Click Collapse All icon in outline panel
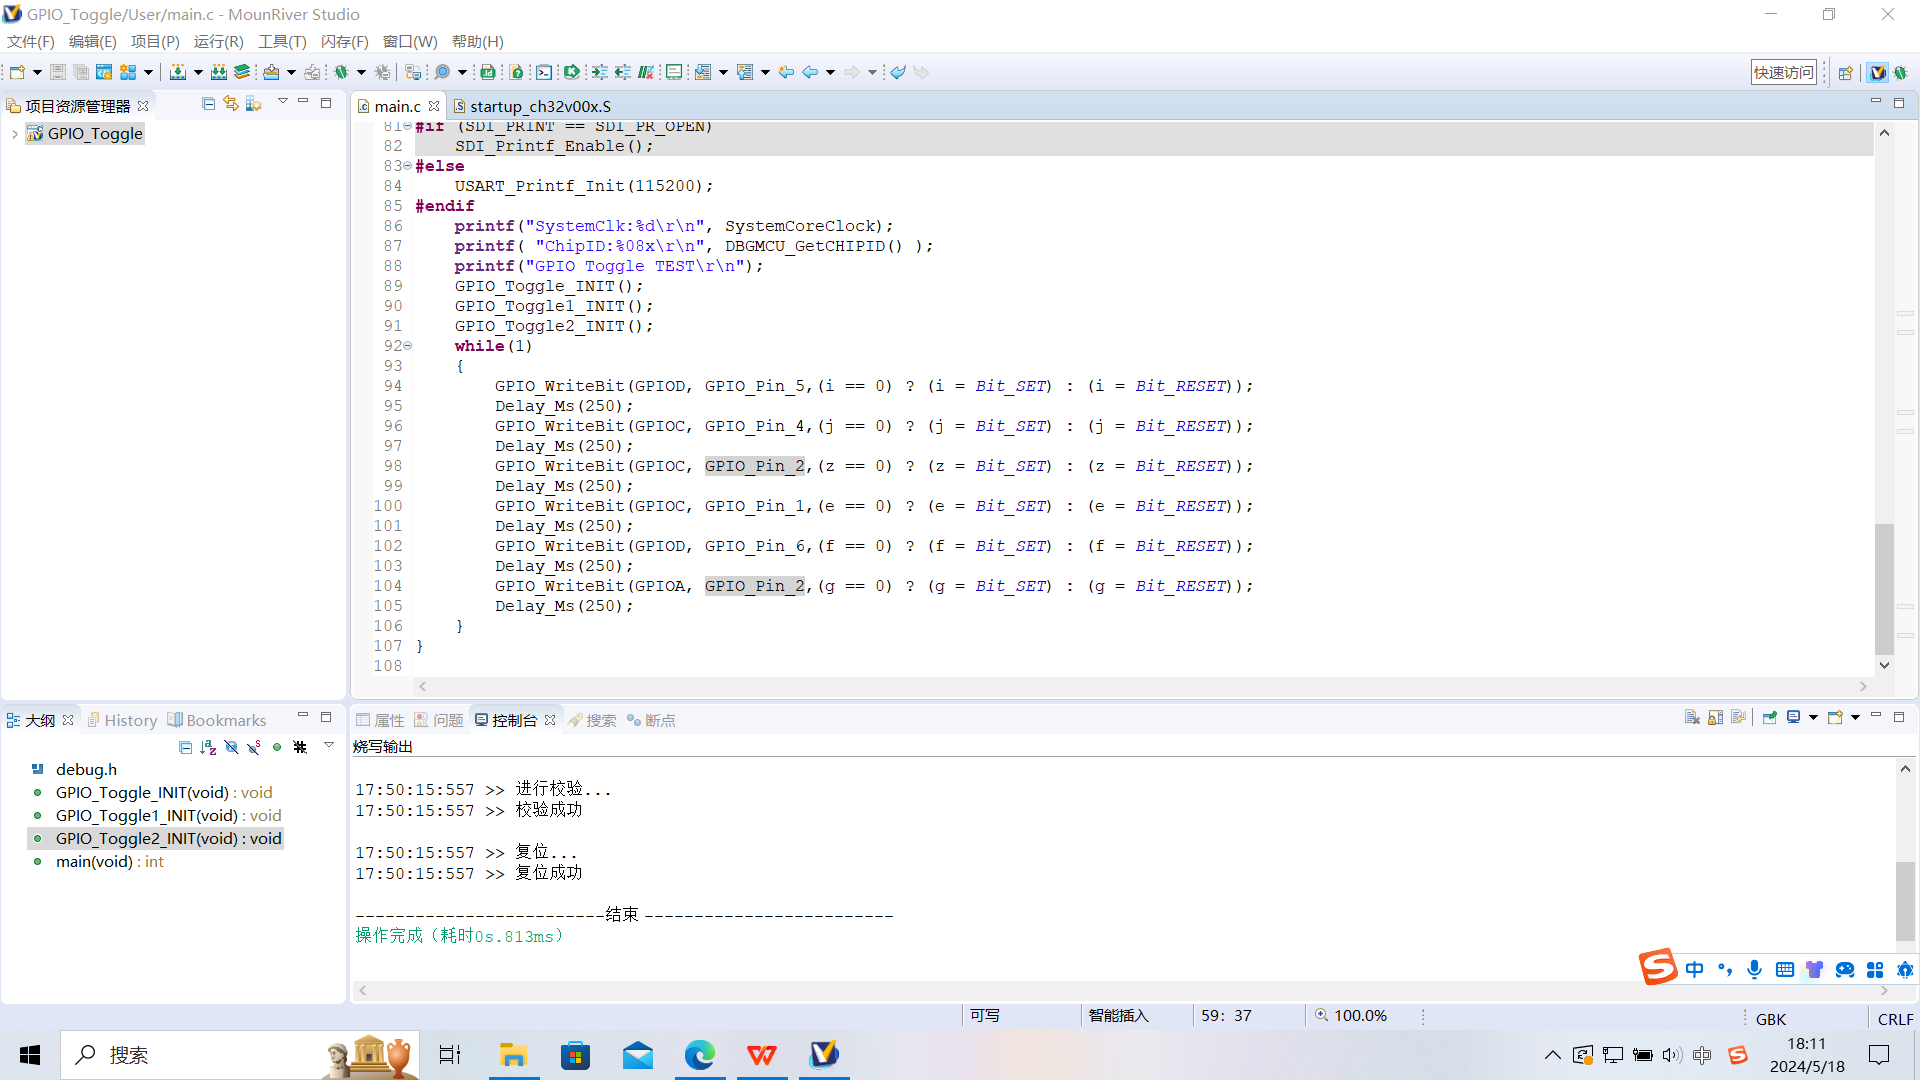 coord(185,747)
